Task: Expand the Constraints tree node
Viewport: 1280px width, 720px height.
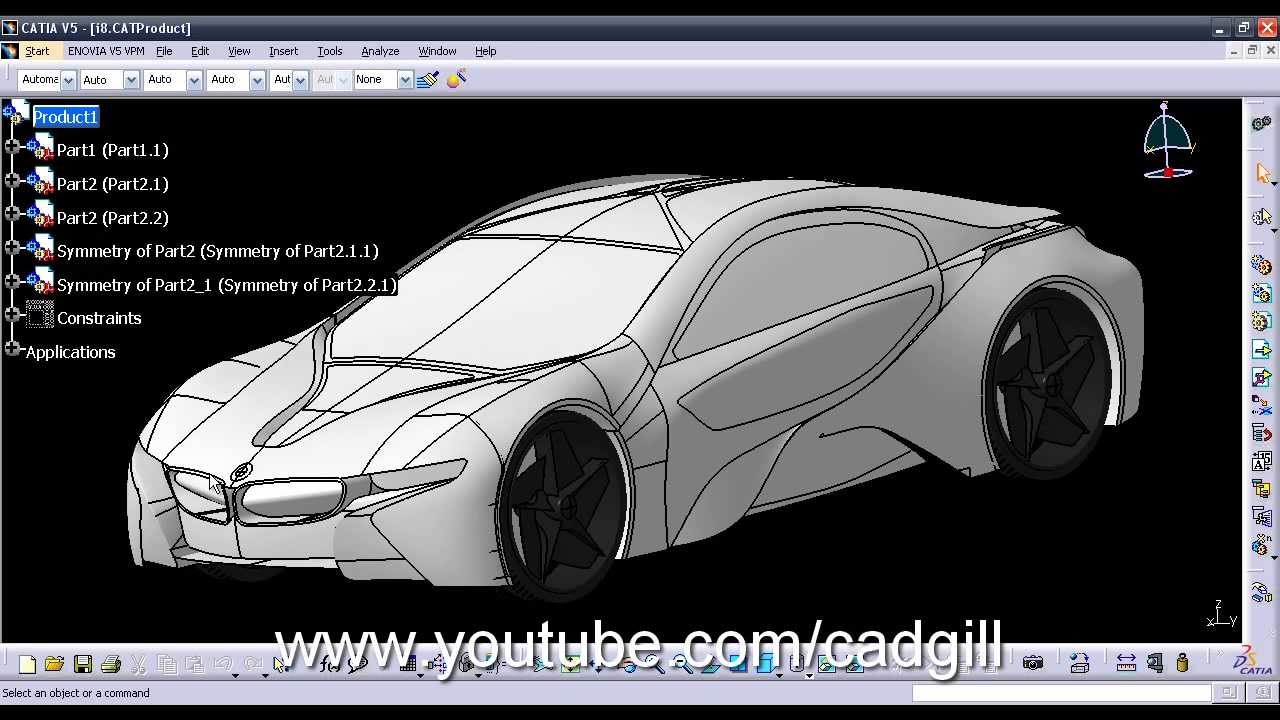Action: coord(12,315)
